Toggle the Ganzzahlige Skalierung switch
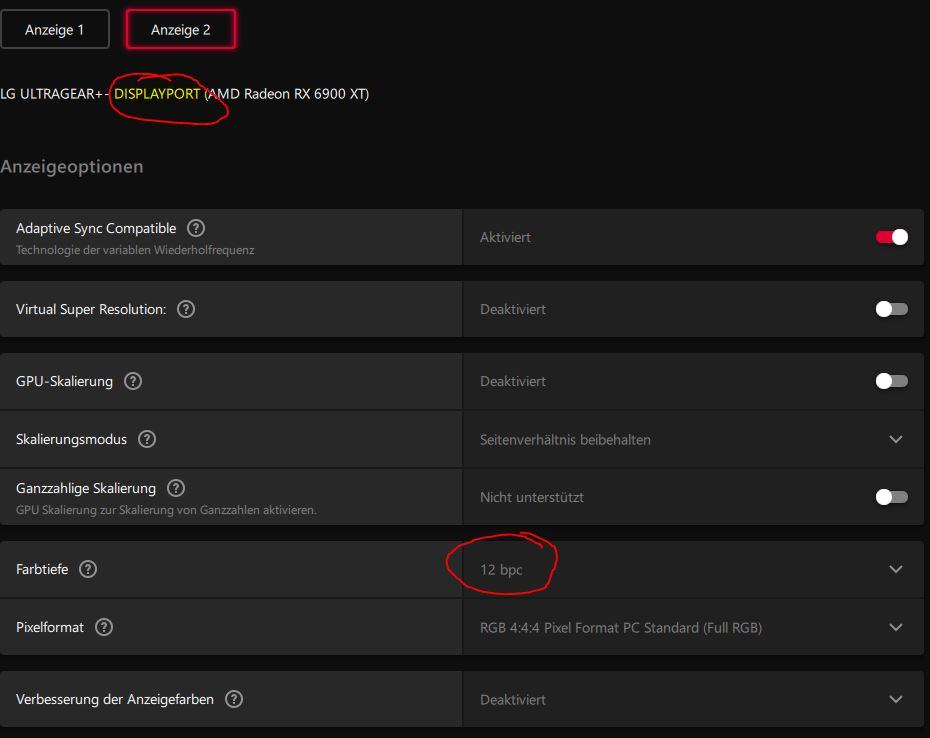 [891, 497]
